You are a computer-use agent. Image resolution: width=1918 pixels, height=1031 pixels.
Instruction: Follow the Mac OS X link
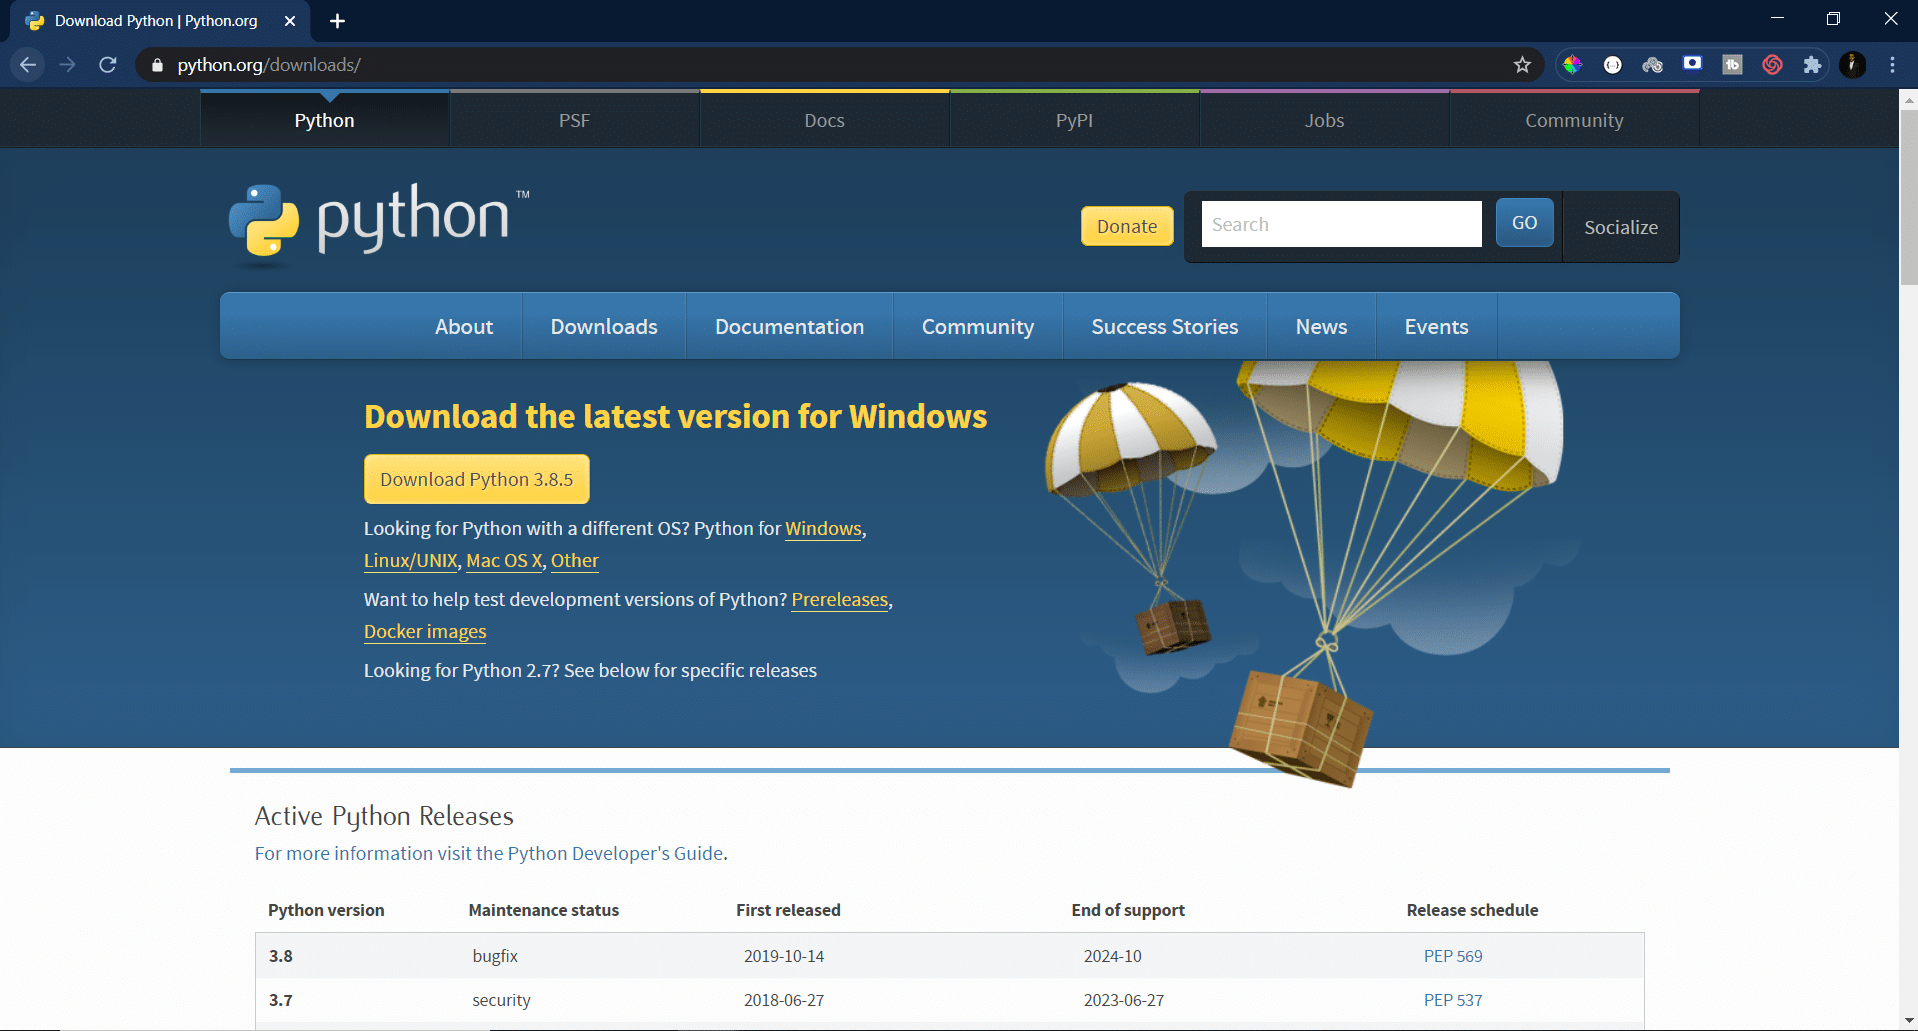(x=504, y=561)
